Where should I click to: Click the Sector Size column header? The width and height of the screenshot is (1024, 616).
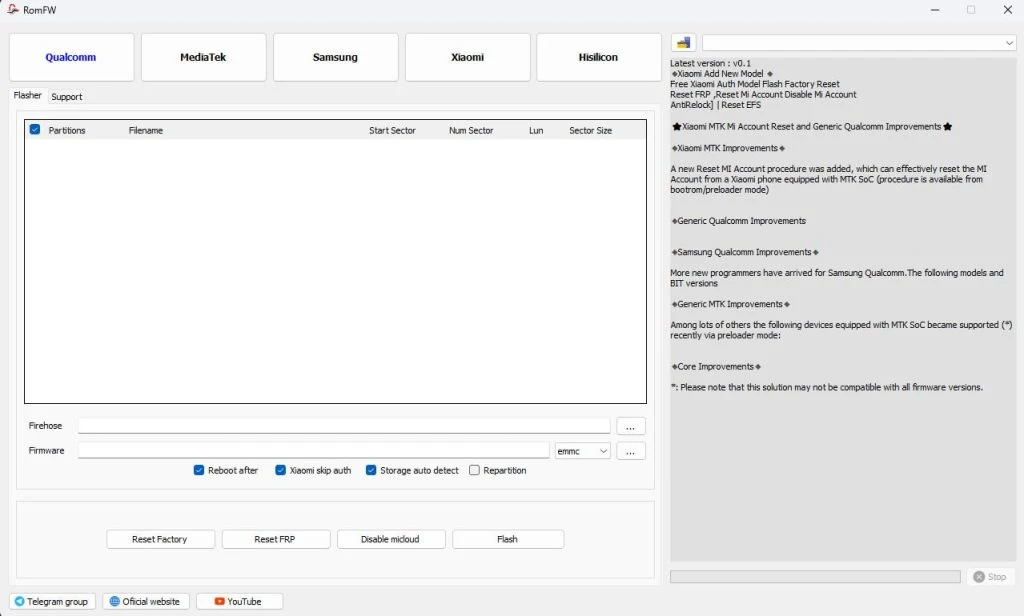click(590, 131)
